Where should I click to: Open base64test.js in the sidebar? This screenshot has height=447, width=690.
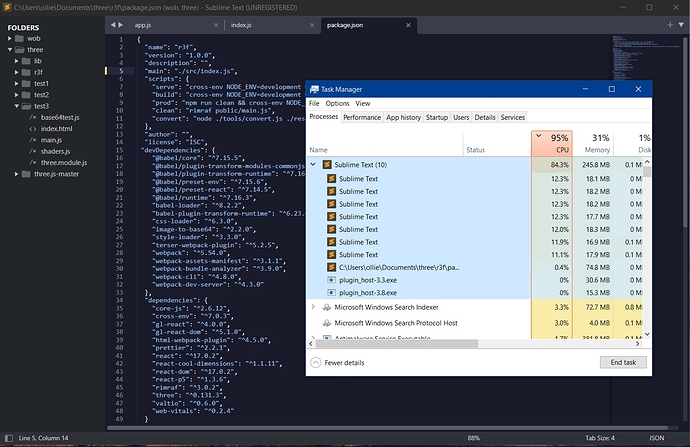(x=60, y=117)
